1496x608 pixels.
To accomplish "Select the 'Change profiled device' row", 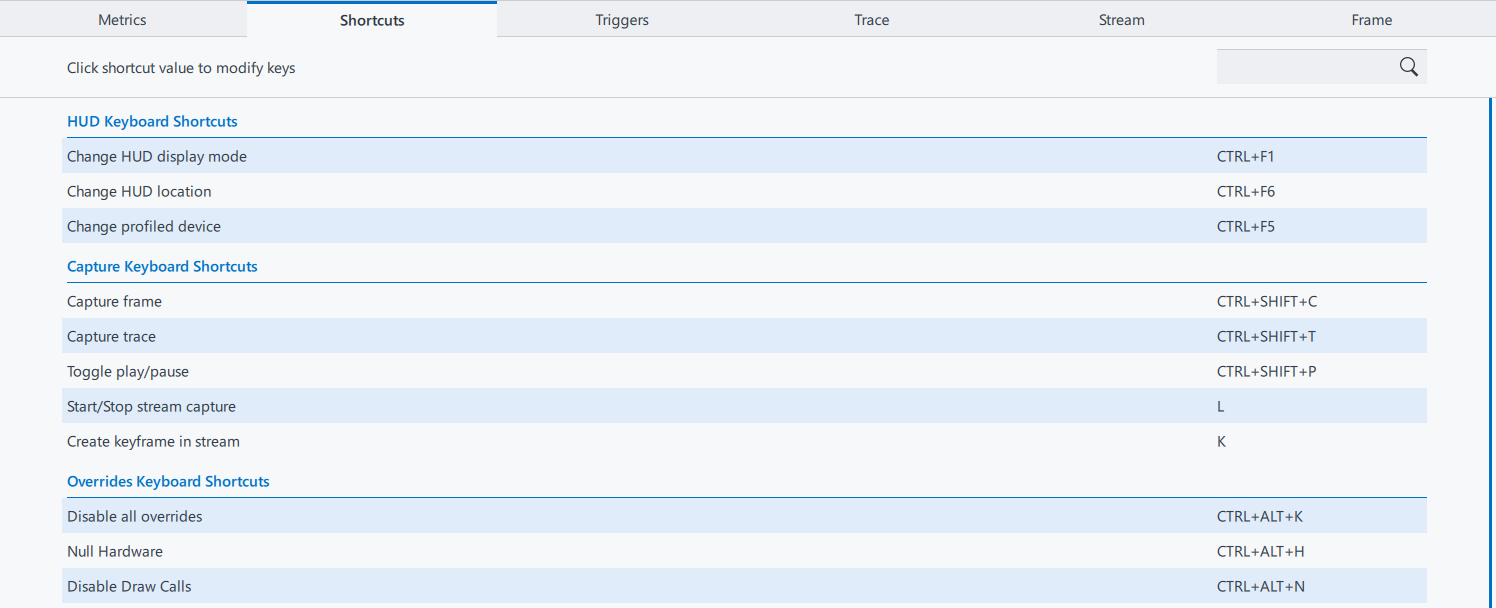I will 744,226.
